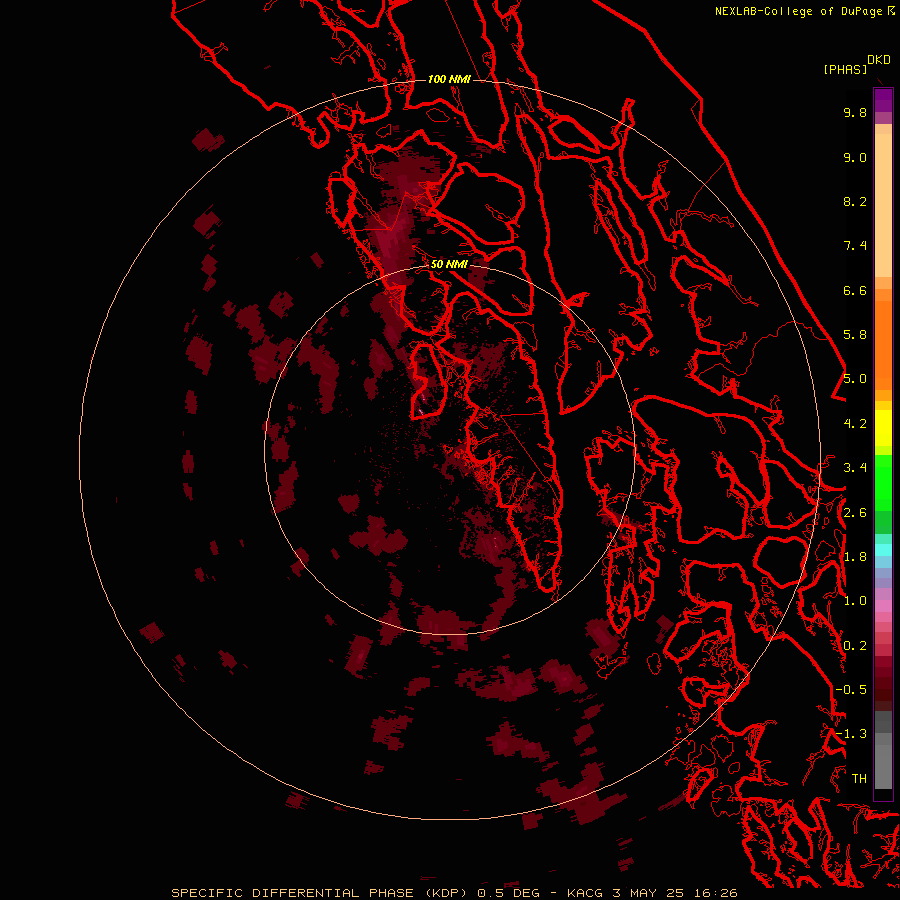Click the 100 NMI range ring label
This screenshot has width=900, height=900.
click(449, 79)
